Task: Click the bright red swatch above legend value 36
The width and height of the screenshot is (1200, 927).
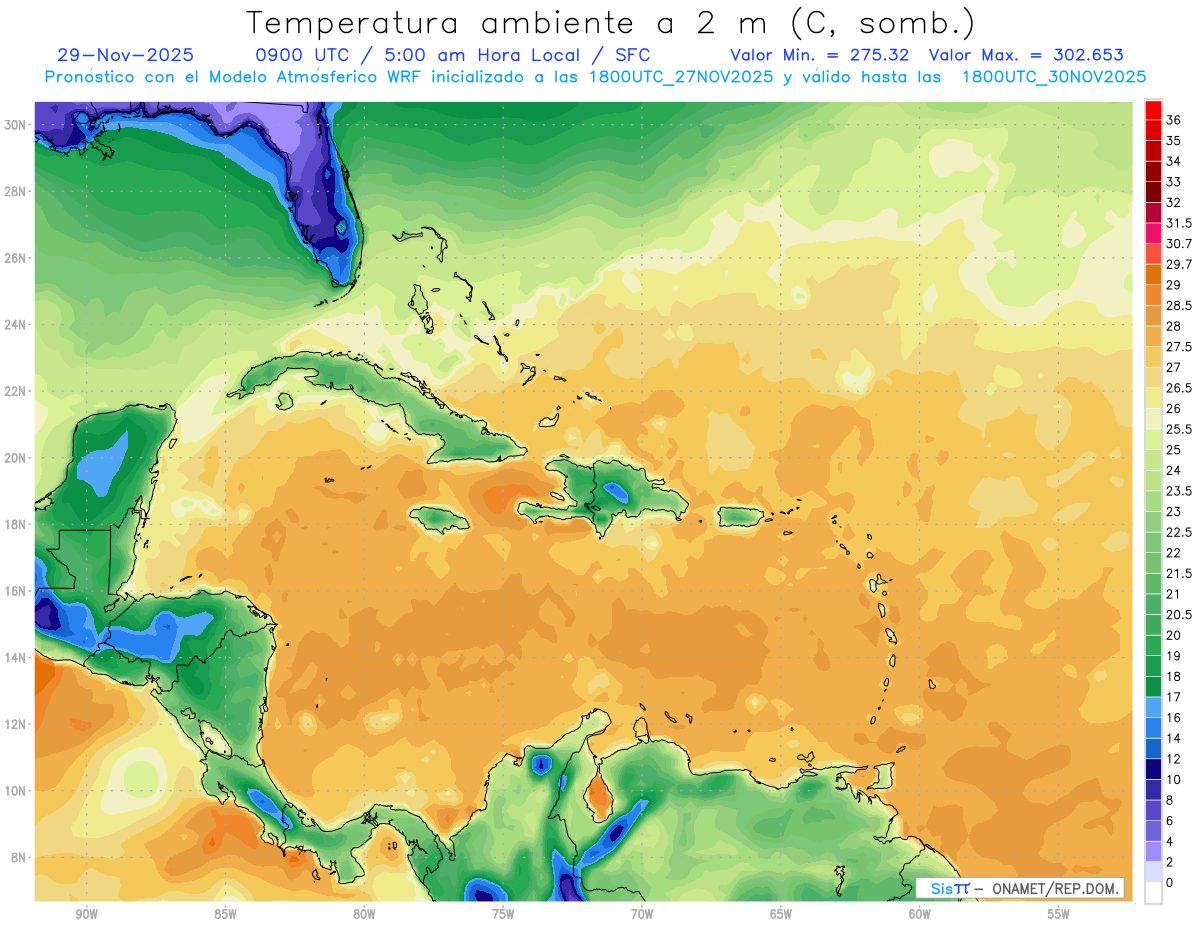Action: (1153, 111)
